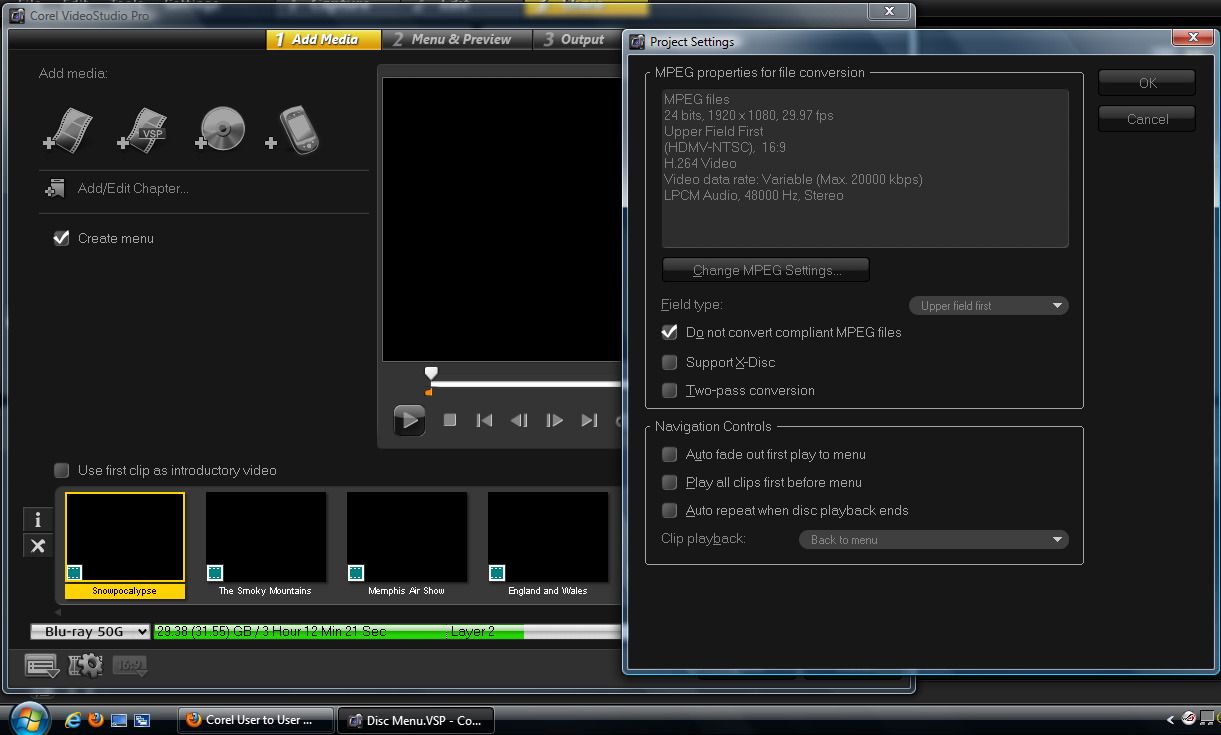The width and height of the screenshot is (1221, 735).
Task: Click the orange mark-in trim marker
Action: coord(429,392)
